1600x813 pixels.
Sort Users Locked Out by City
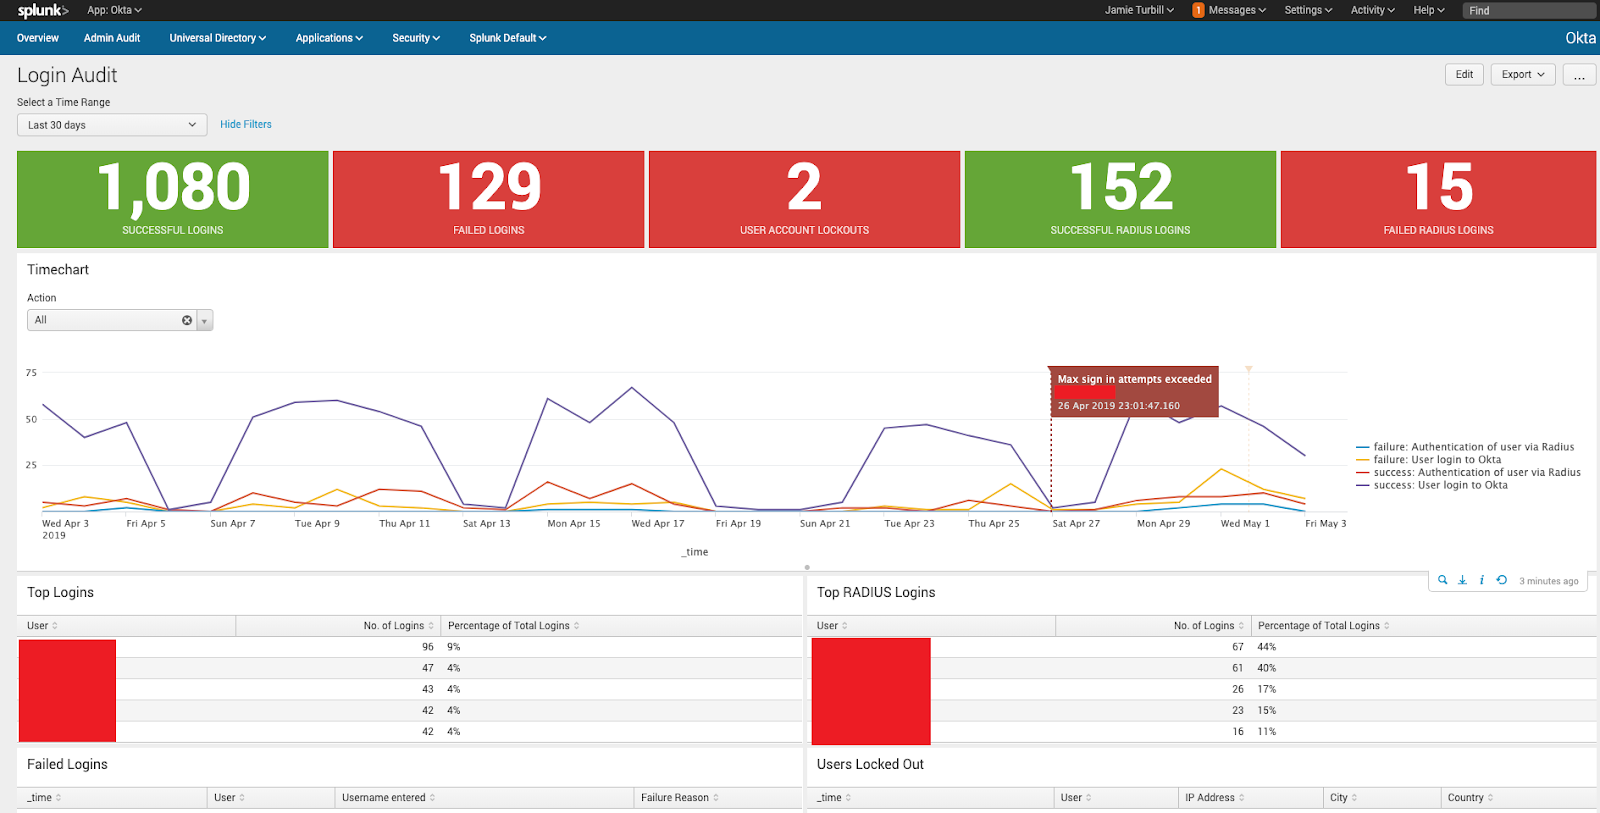1382,798
